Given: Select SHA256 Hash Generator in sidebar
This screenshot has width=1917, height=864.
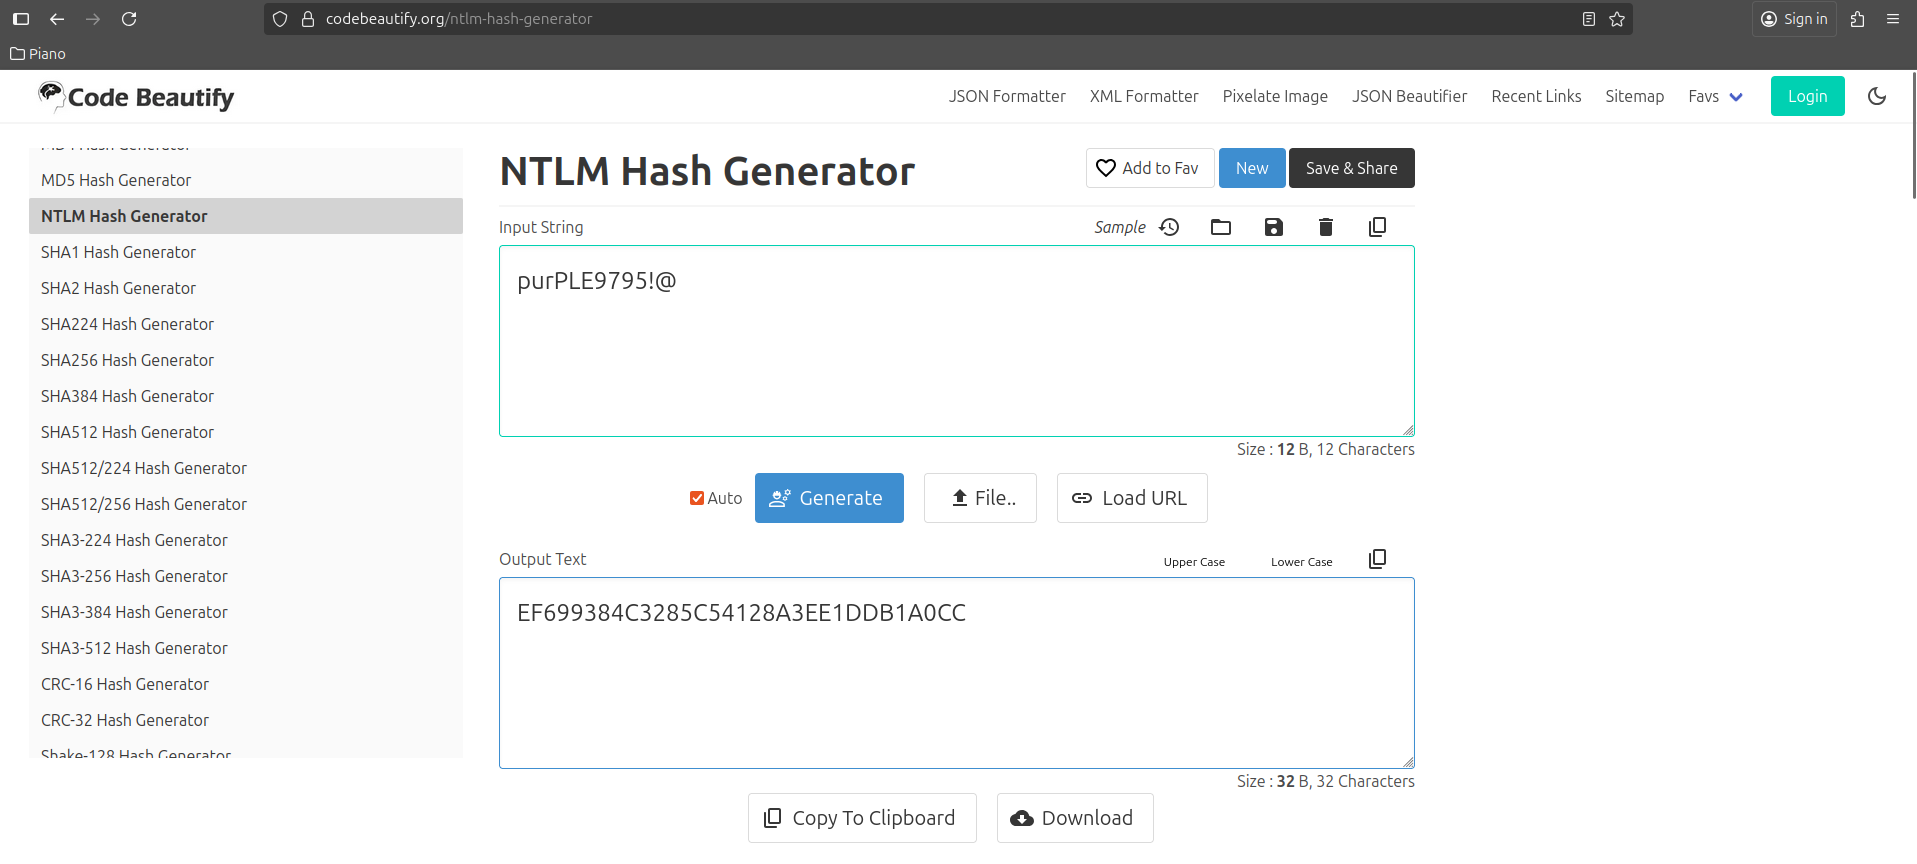Looking at the screenshot, I should pos(127,360).
